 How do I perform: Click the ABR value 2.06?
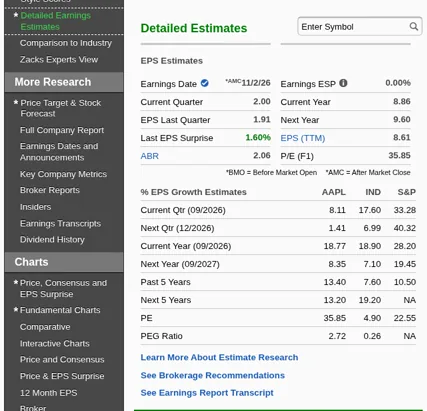click(262, 155)
